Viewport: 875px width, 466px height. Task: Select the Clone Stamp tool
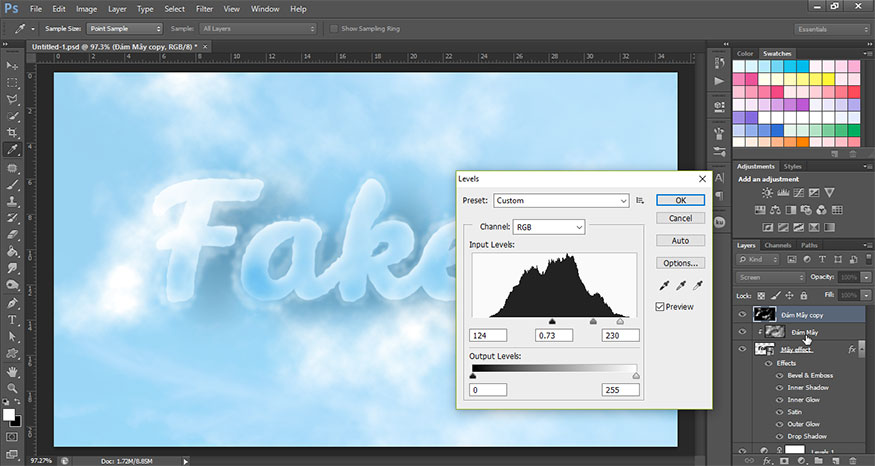[12, 201]
